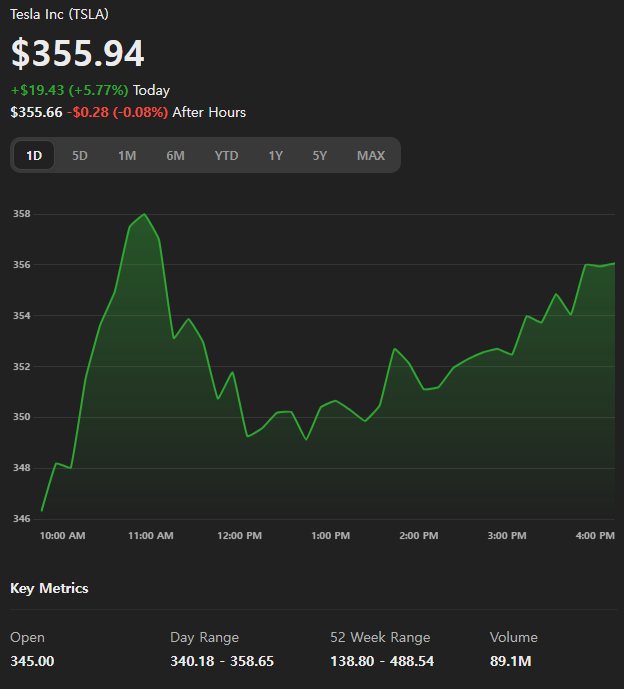Image resolution: width=624 pixels, height=689 pixels.
Task: Click the 350 y-axis label
Action: 22,417
